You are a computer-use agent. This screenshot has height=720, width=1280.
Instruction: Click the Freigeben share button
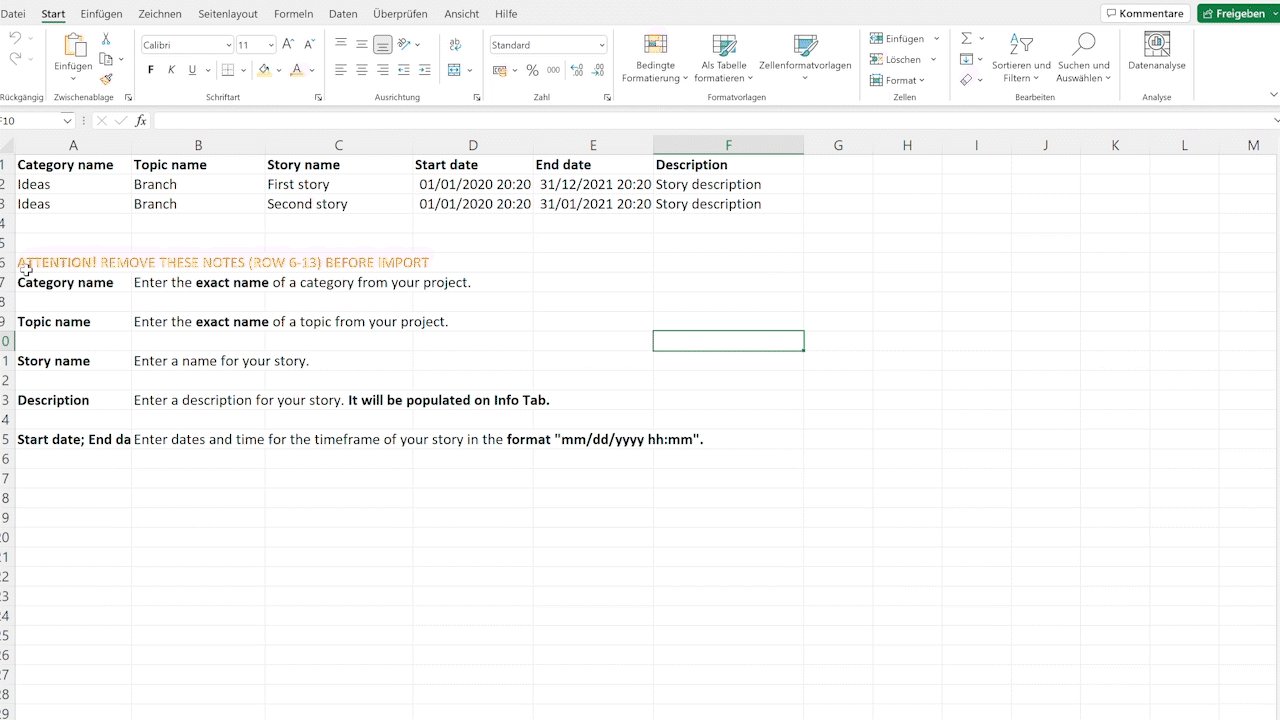coord(1238,14)
